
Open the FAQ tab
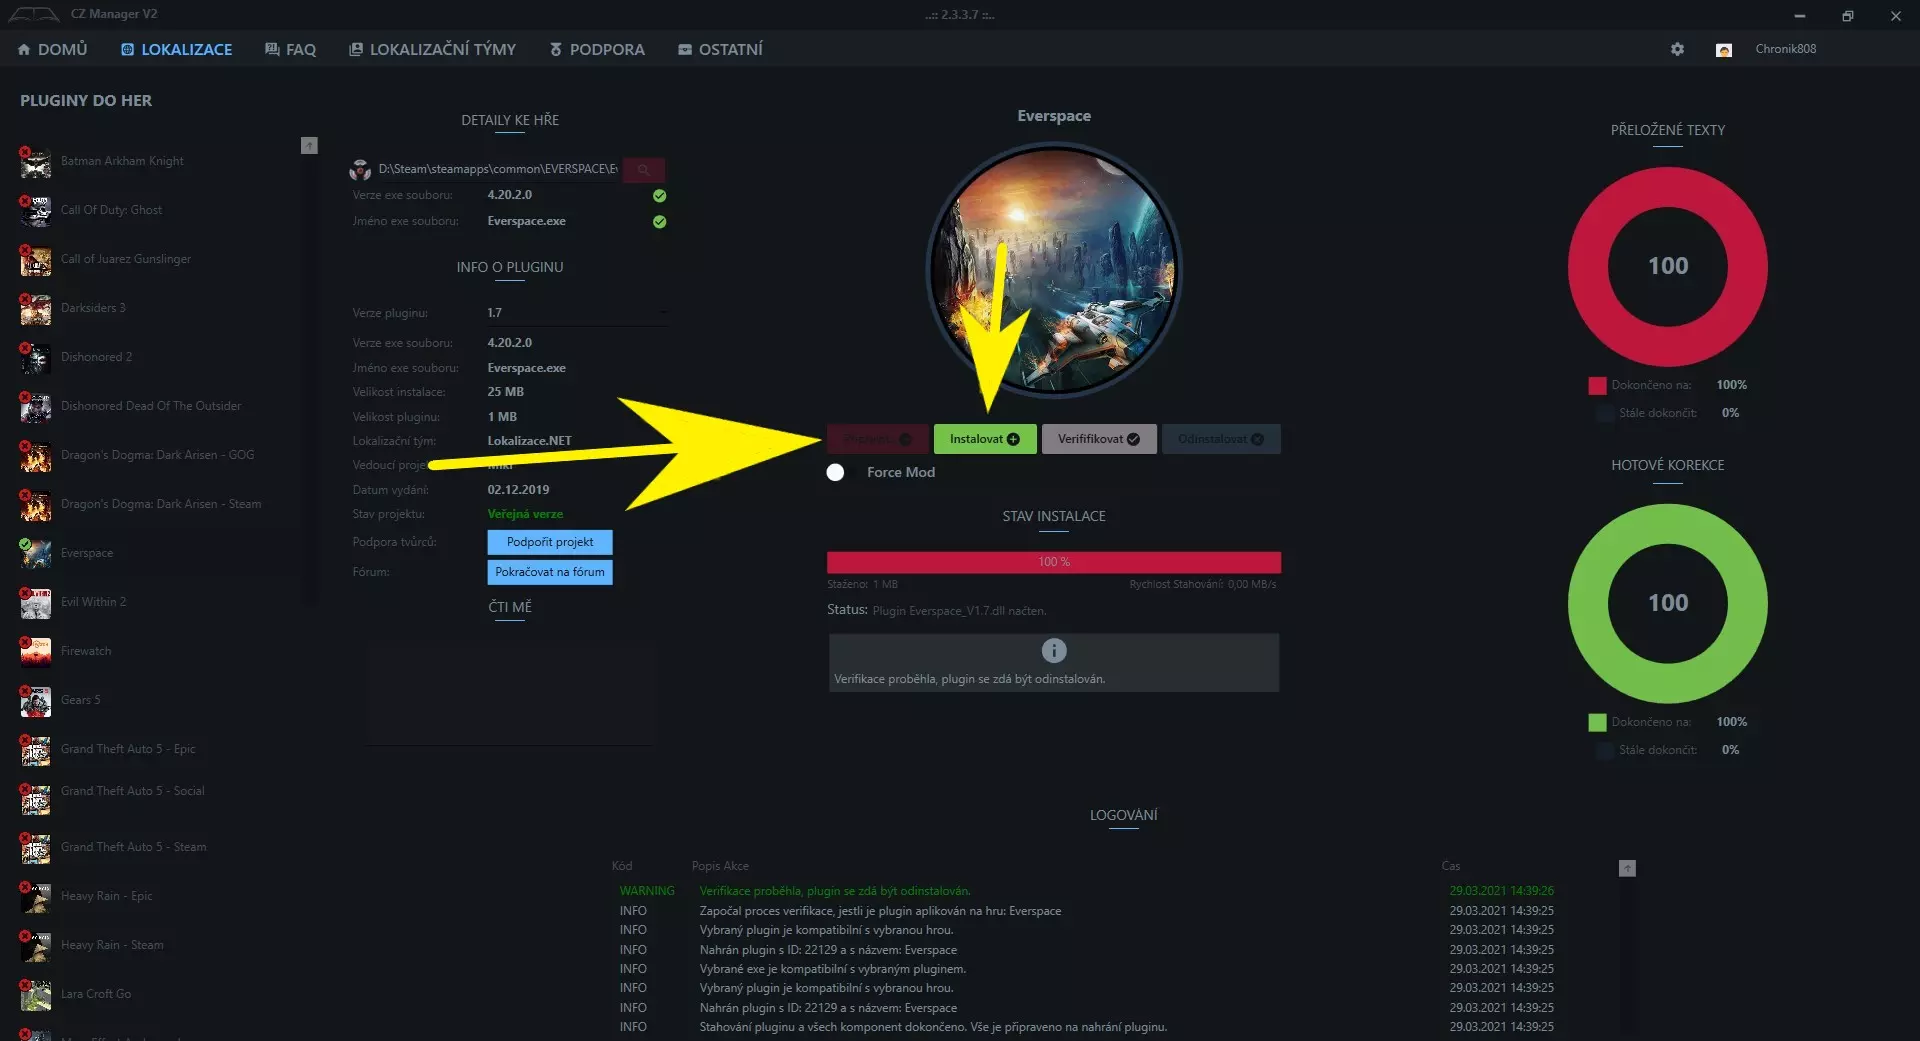point(290,49)
